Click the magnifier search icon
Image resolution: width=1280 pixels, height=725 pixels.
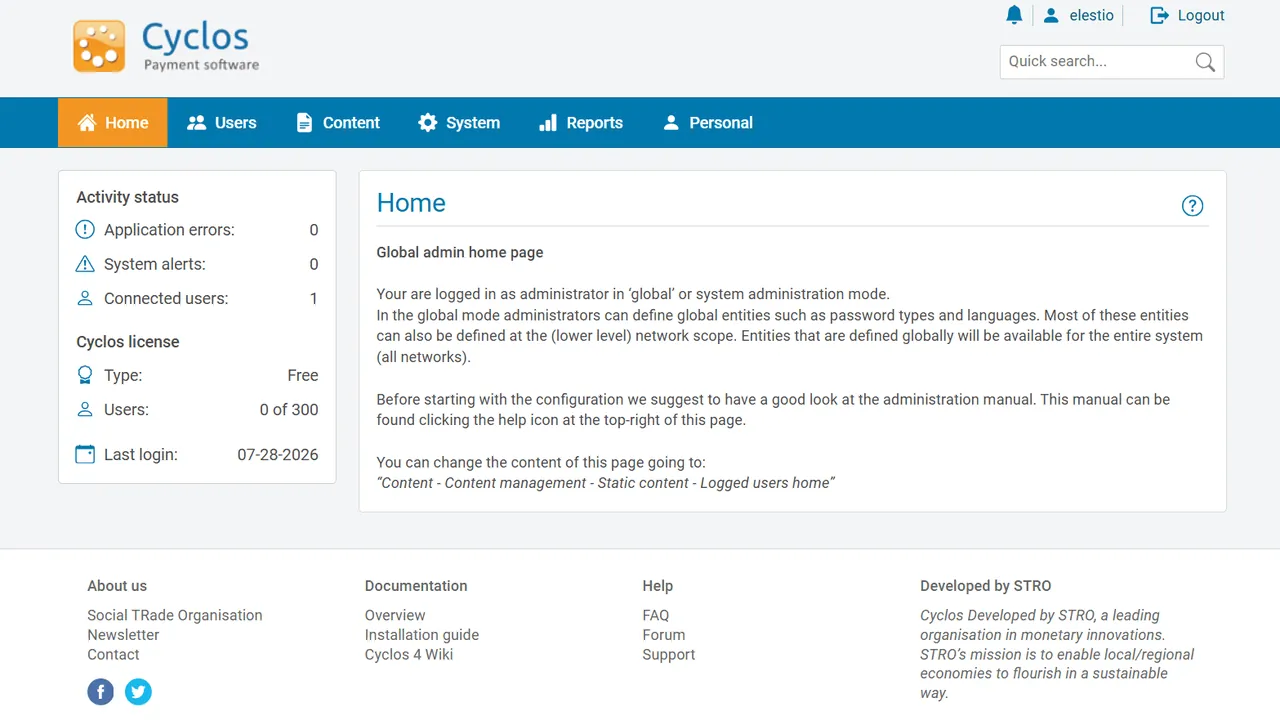coord(1205,62)
